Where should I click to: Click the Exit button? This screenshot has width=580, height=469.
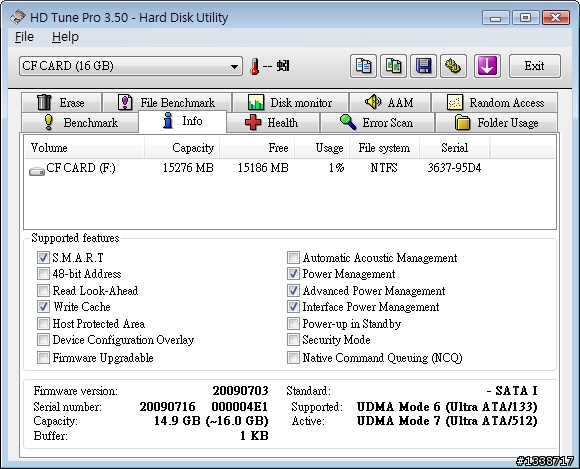535,66
